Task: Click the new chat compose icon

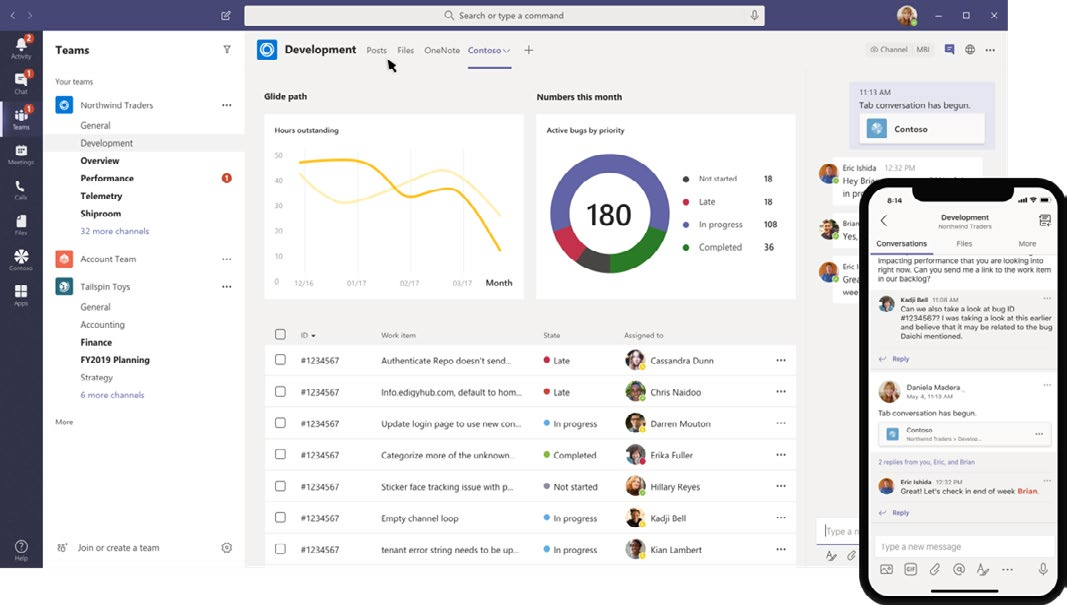Action: [226, 15]
